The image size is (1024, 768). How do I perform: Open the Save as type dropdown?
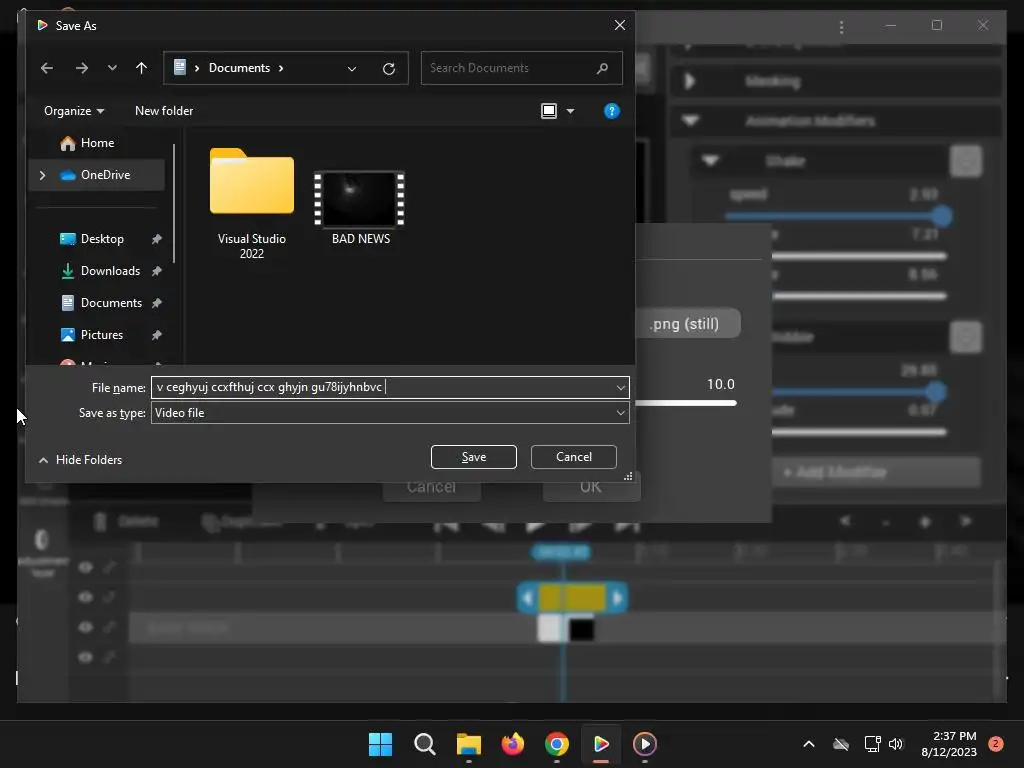coord(390,413)
